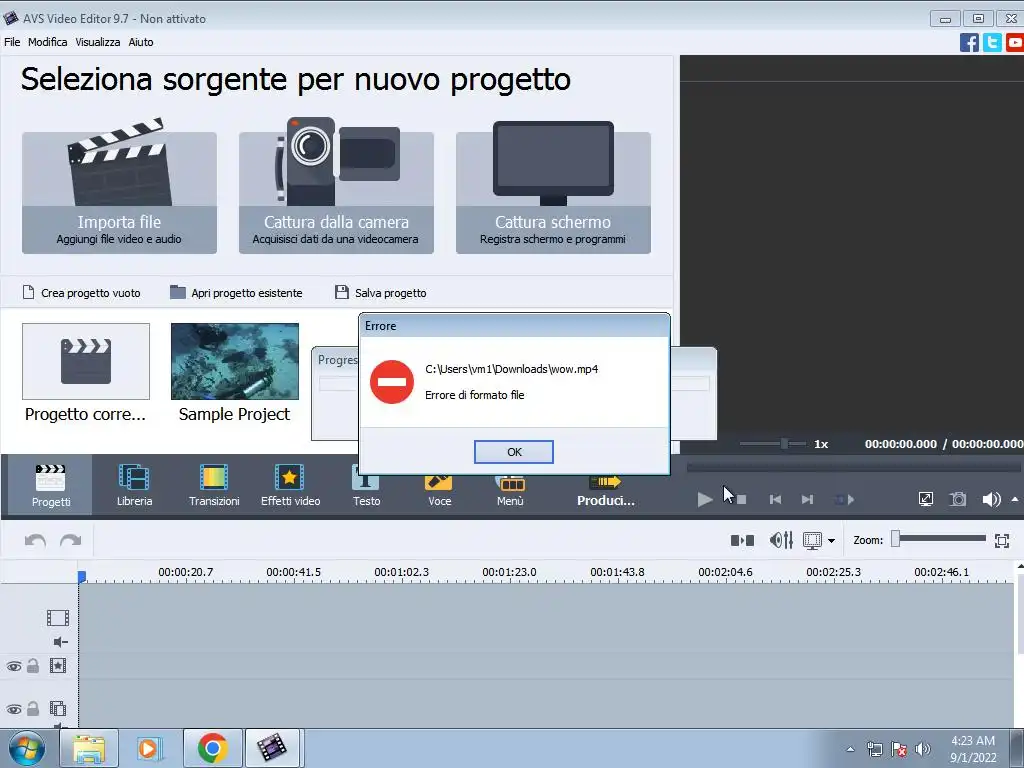Lock the video overlay track

click(33, 708)
